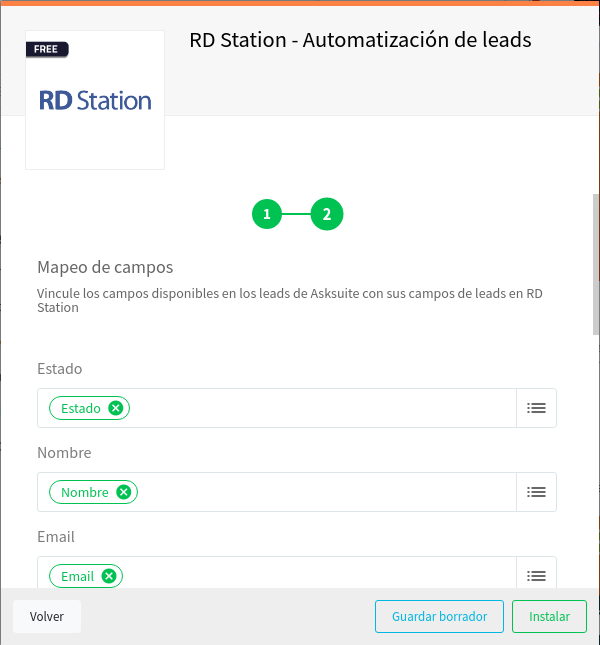This screenshot has width=600, height=645.
Task: Focus the empty area of the Nombre field
Action: [x=327, y=492]
